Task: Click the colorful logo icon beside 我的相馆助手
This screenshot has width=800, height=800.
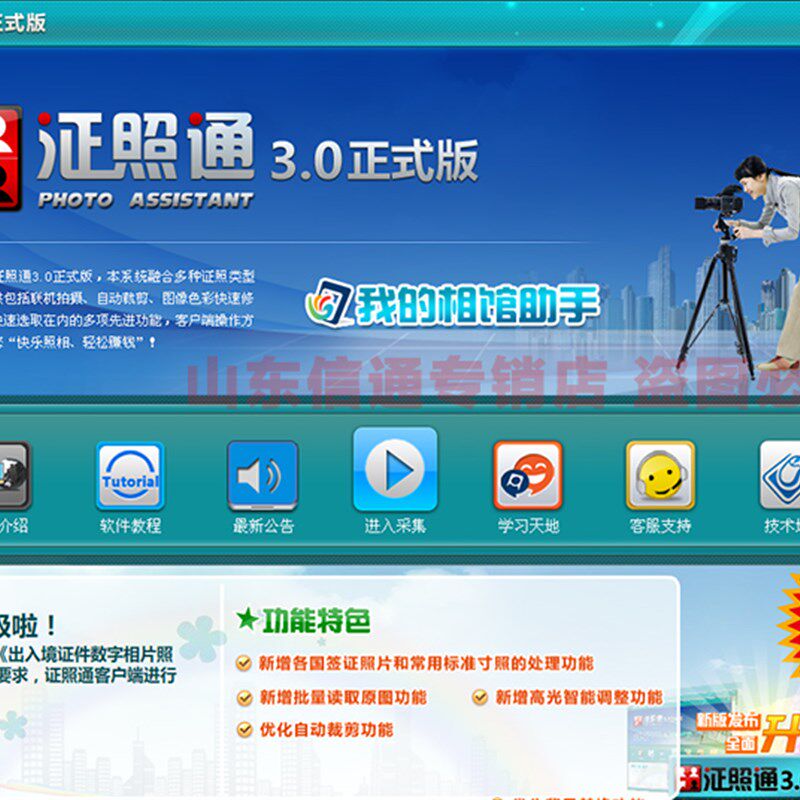Action: [329, 303]
